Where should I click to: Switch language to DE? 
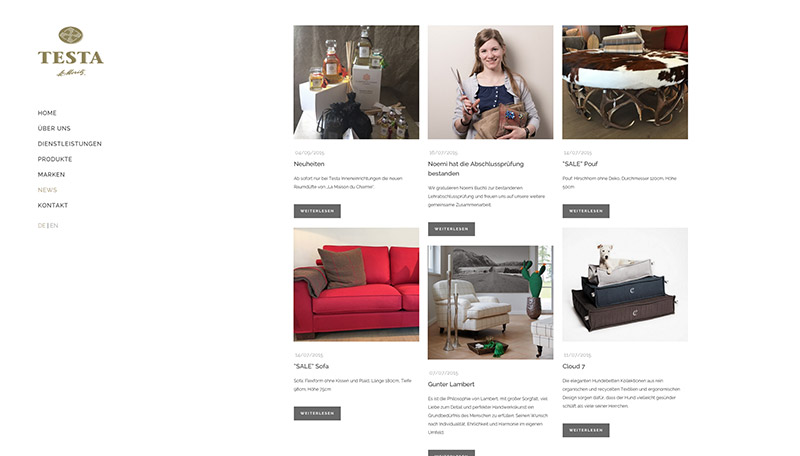pos(41,225)
